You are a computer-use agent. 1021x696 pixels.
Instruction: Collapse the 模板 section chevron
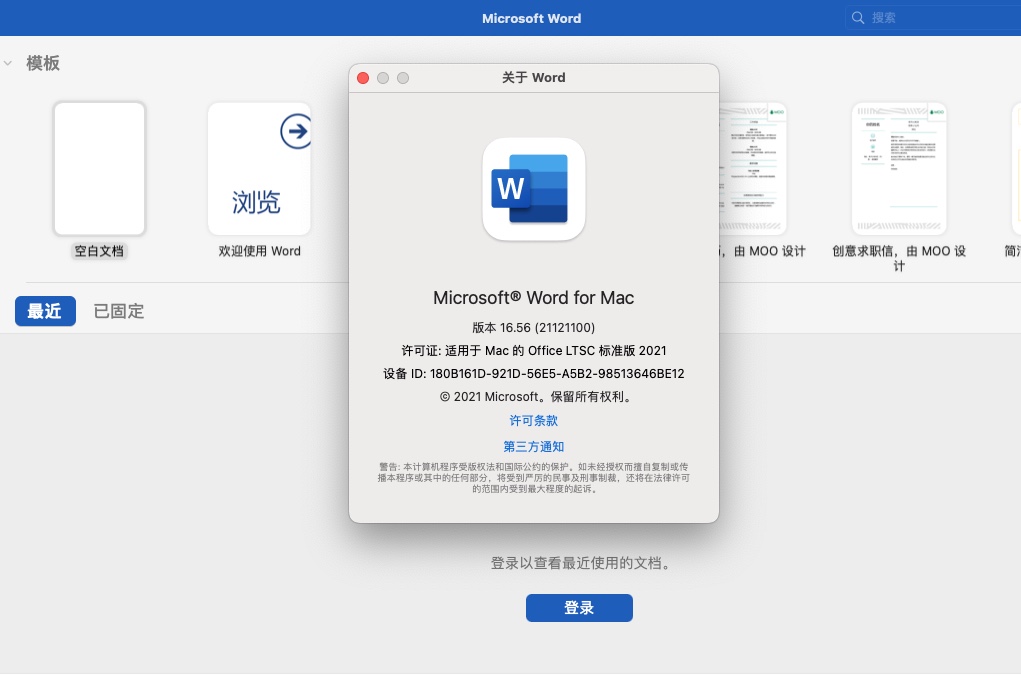[8, 63]
